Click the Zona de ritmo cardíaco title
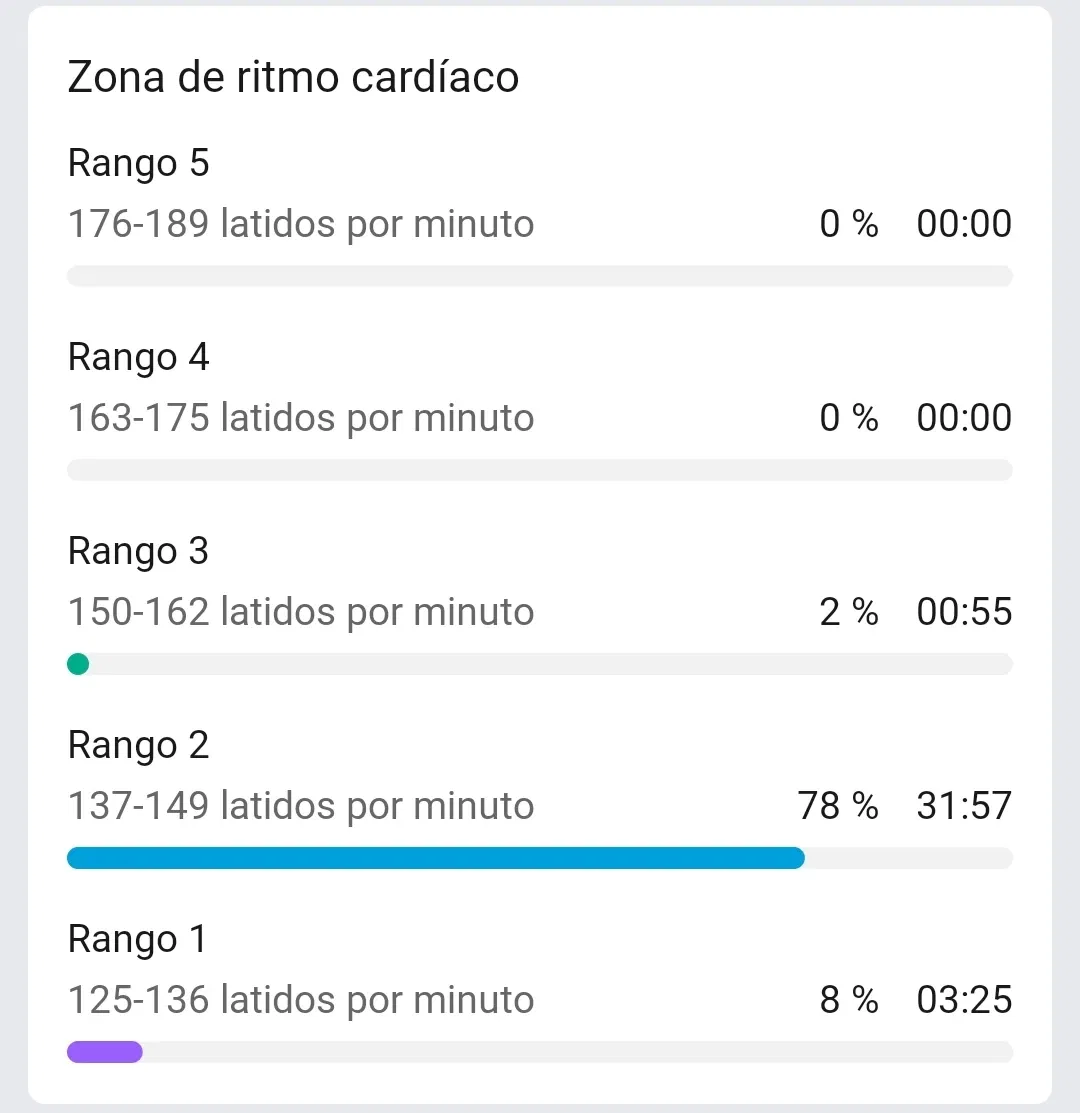 [293, 77]
